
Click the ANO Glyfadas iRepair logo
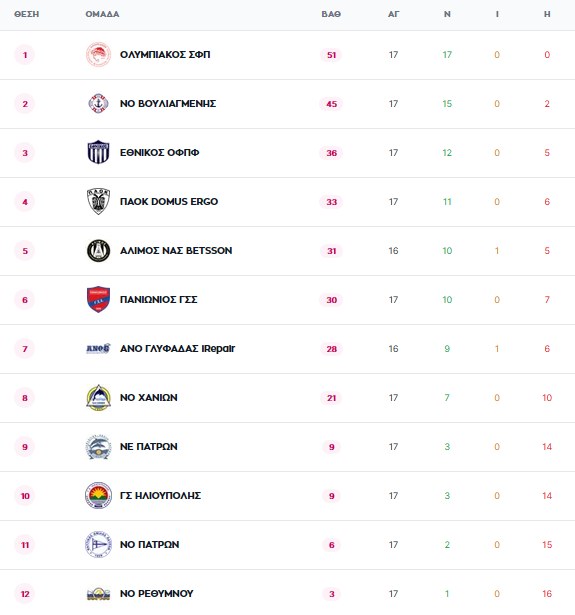98,348
